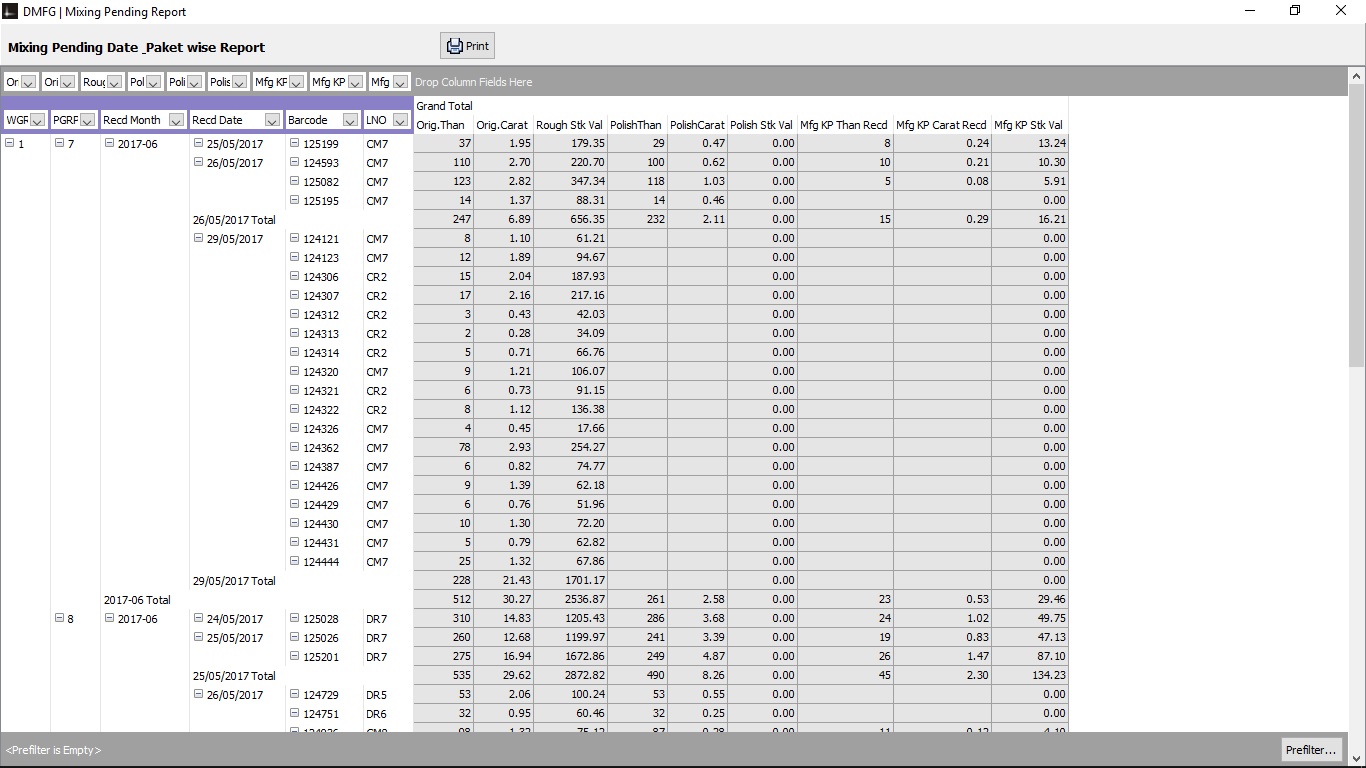Select the '2017-06 Total' row label

tap(137, 599)
